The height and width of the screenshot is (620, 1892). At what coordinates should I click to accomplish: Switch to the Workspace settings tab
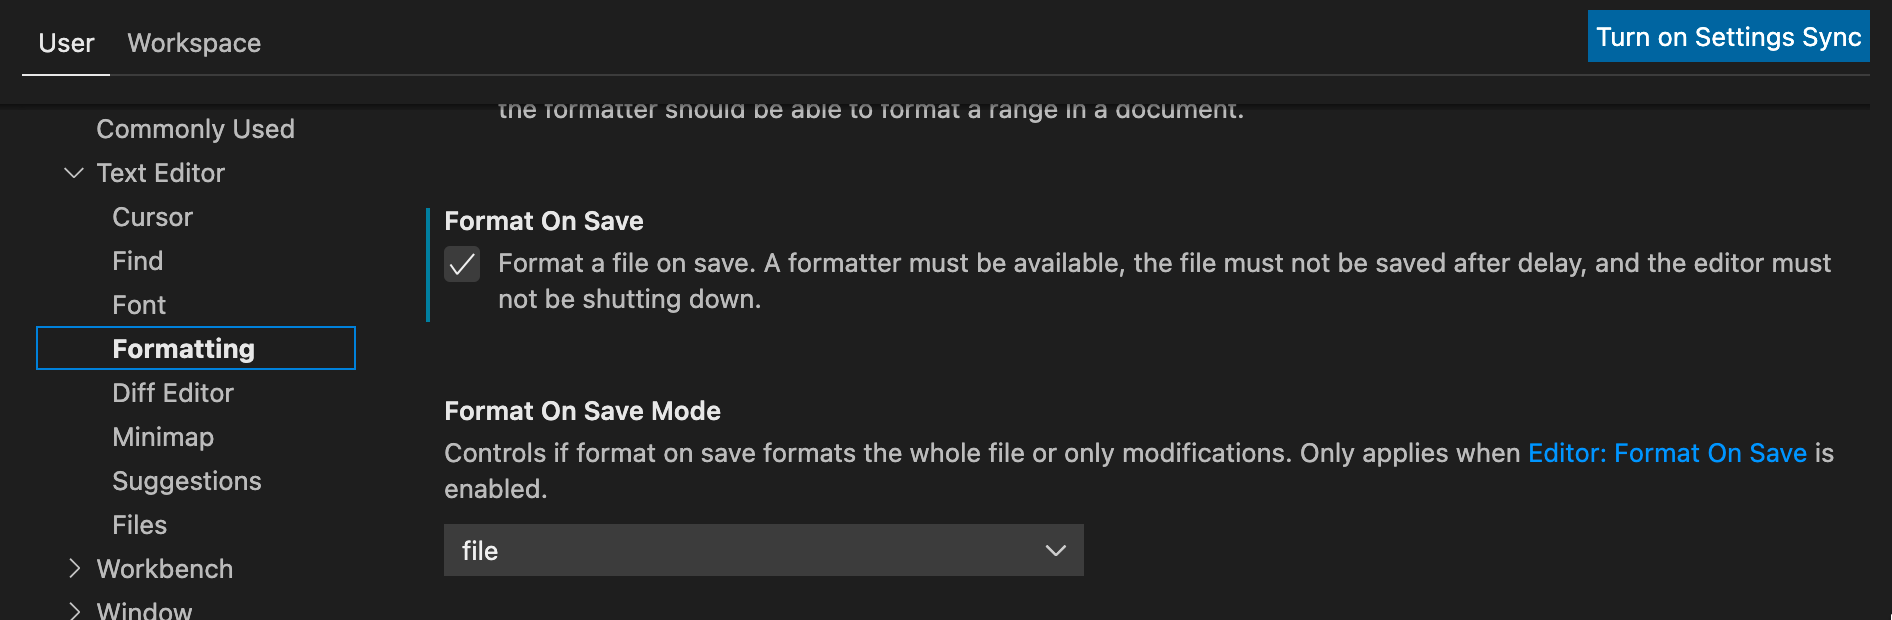(x=194, y=43)
